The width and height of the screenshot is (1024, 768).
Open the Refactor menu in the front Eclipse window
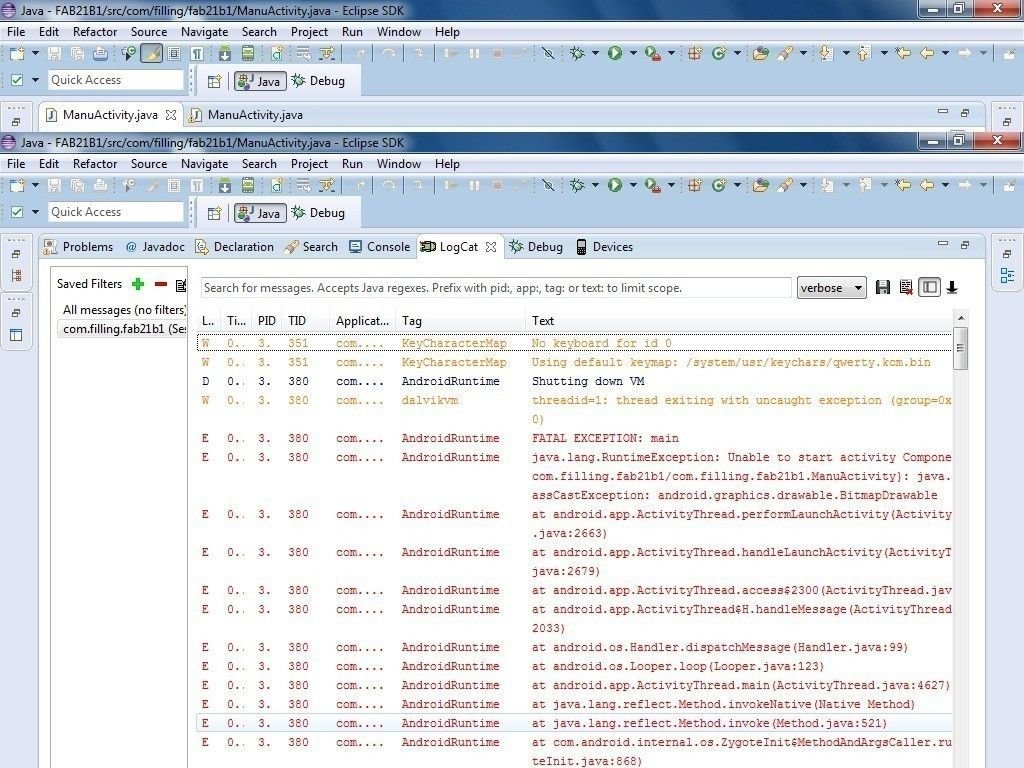[x=95, y=164]
